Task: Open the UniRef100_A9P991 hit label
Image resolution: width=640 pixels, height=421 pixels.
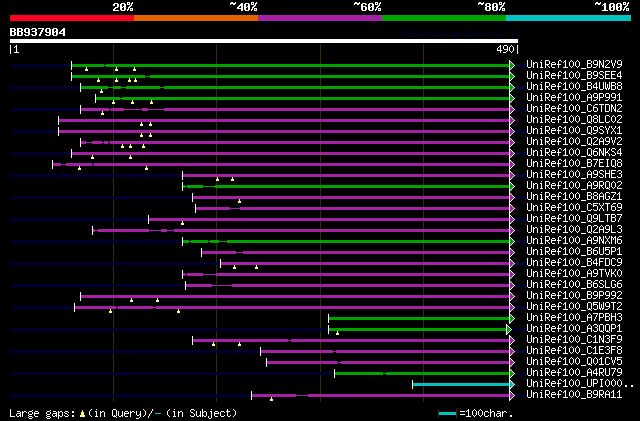Action: click(574, 97)
